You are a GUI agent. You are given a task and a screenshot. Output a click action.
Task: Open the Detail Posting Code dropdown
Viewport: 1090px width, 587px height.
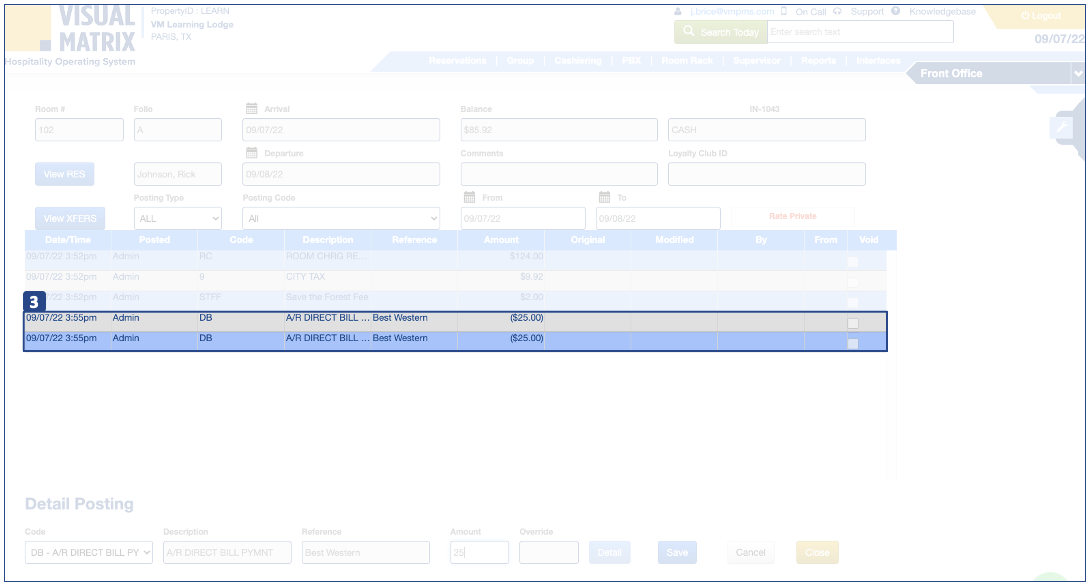(x=89, y=552)
